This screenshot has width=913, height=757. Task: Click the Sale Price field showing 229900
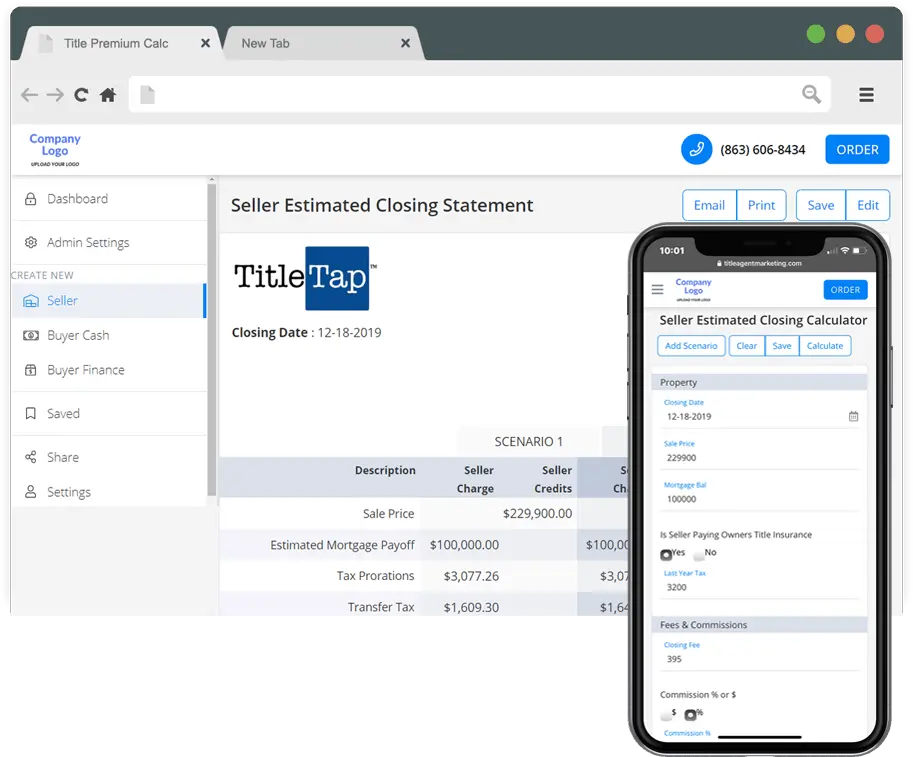[x=761, y=458]
